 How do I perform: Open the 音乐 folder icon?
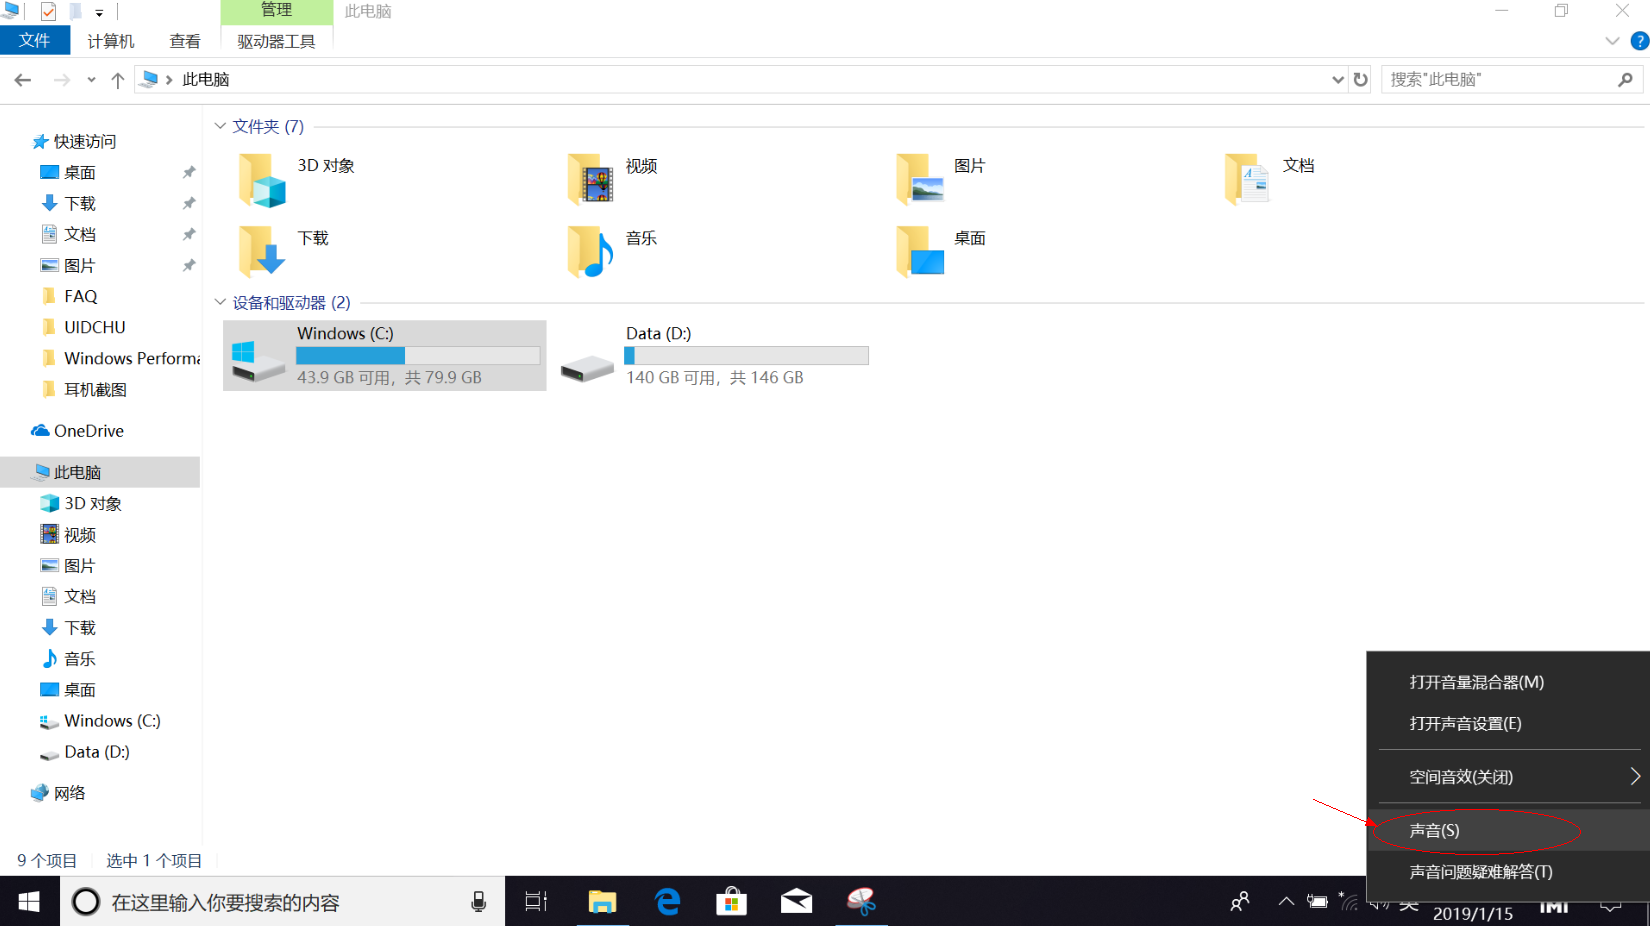coord(591,252)
